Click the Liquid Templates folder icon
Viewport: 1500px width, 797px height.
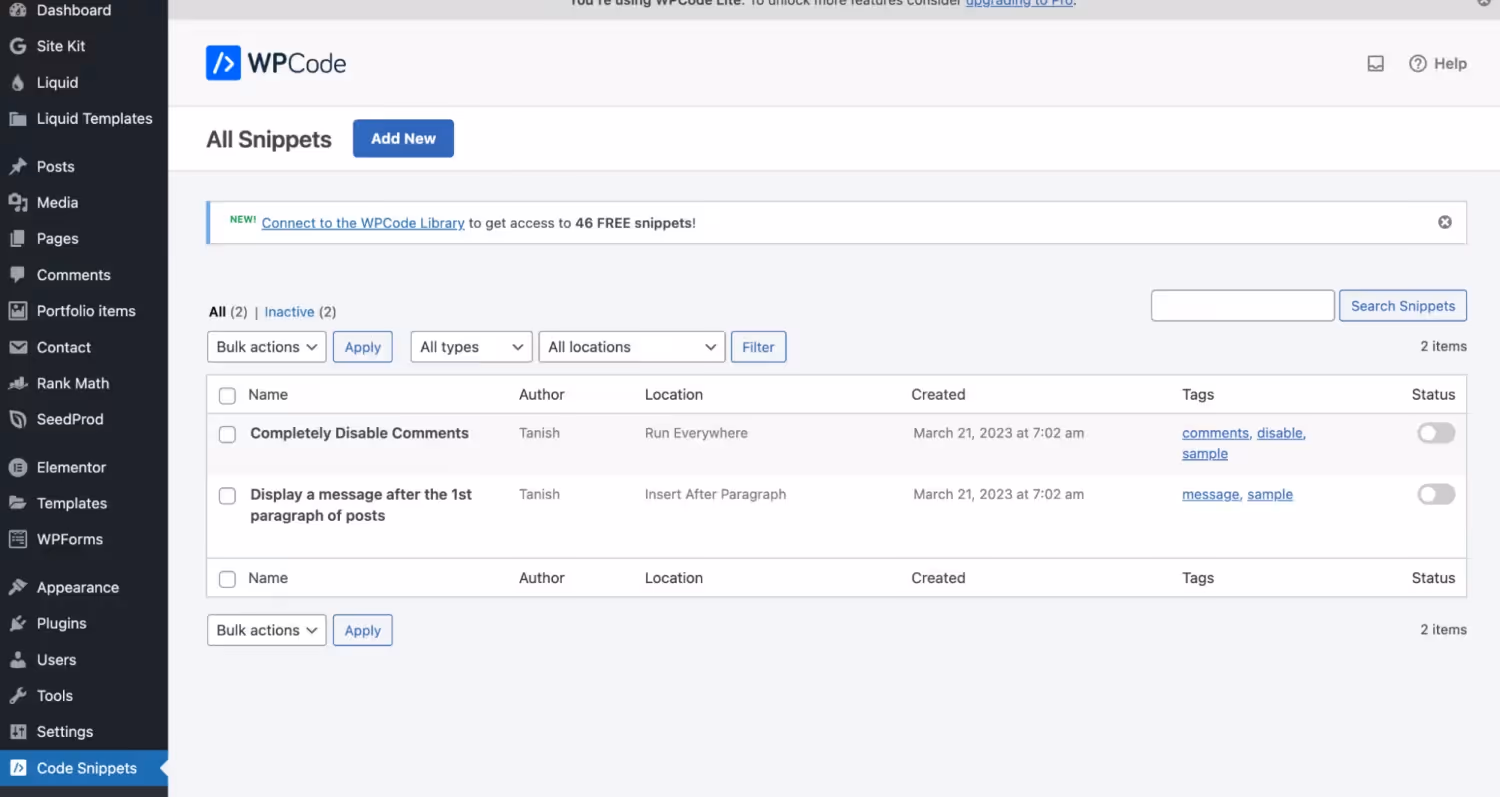click(x=17, y=119)
